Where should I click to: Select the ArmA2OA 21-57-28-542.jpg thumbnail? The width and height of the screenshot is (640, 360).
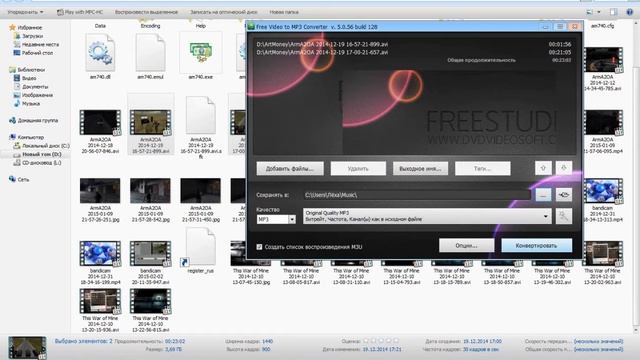(150, 191)
